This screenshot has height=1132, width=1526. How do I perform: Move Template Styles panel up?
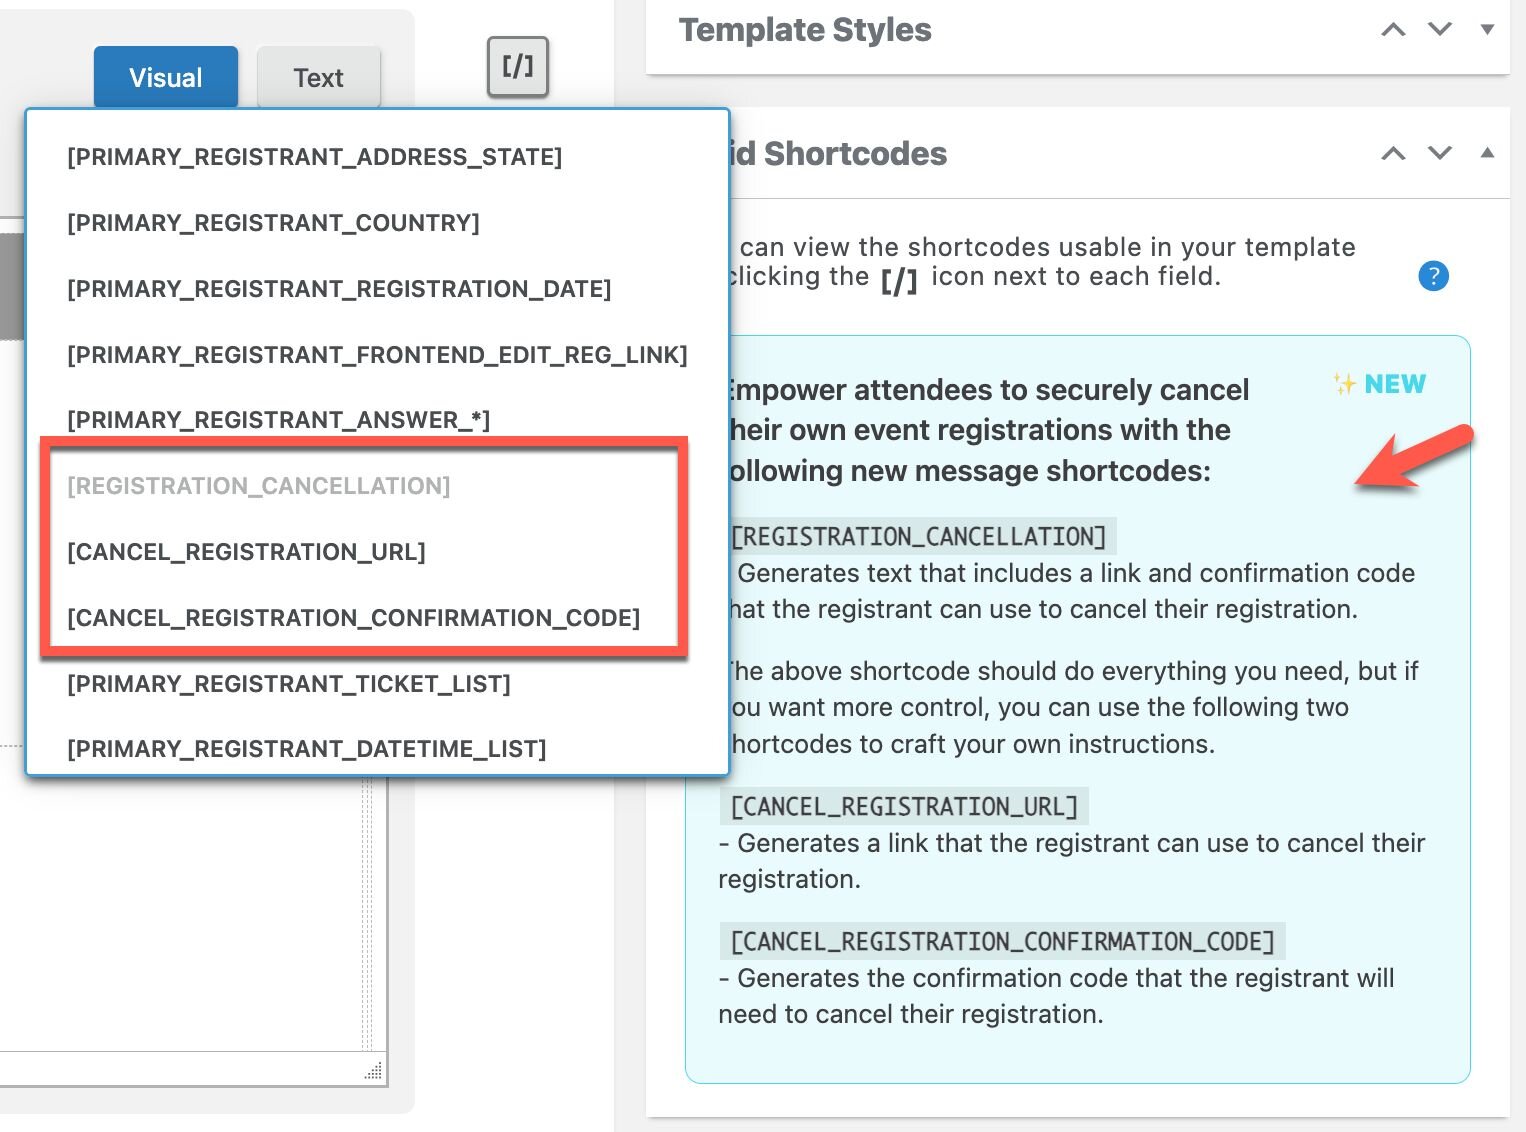tap(1393, 30)
